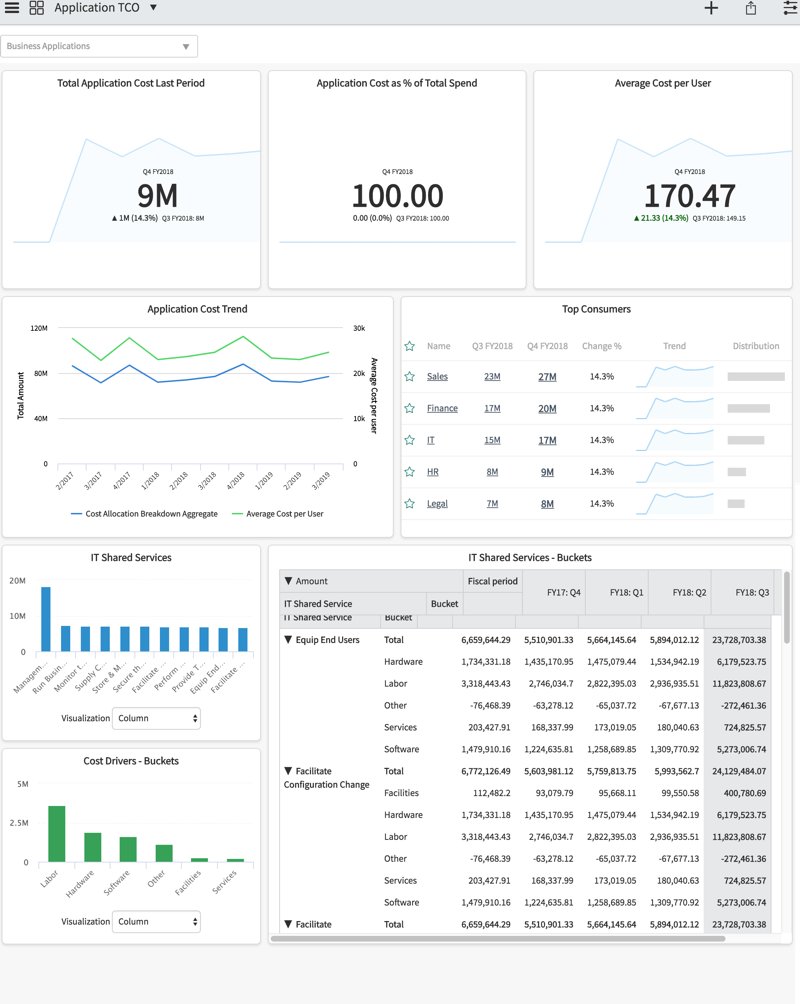The width and height of the screenshot is (800, 1004).
Task: Toggle the favorite star in the Name column header
Action: 409,345
